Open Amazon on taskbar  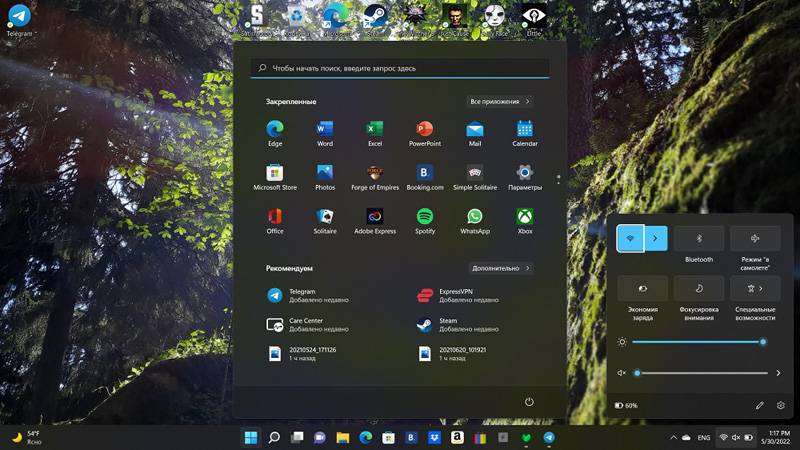pos(457,437)
